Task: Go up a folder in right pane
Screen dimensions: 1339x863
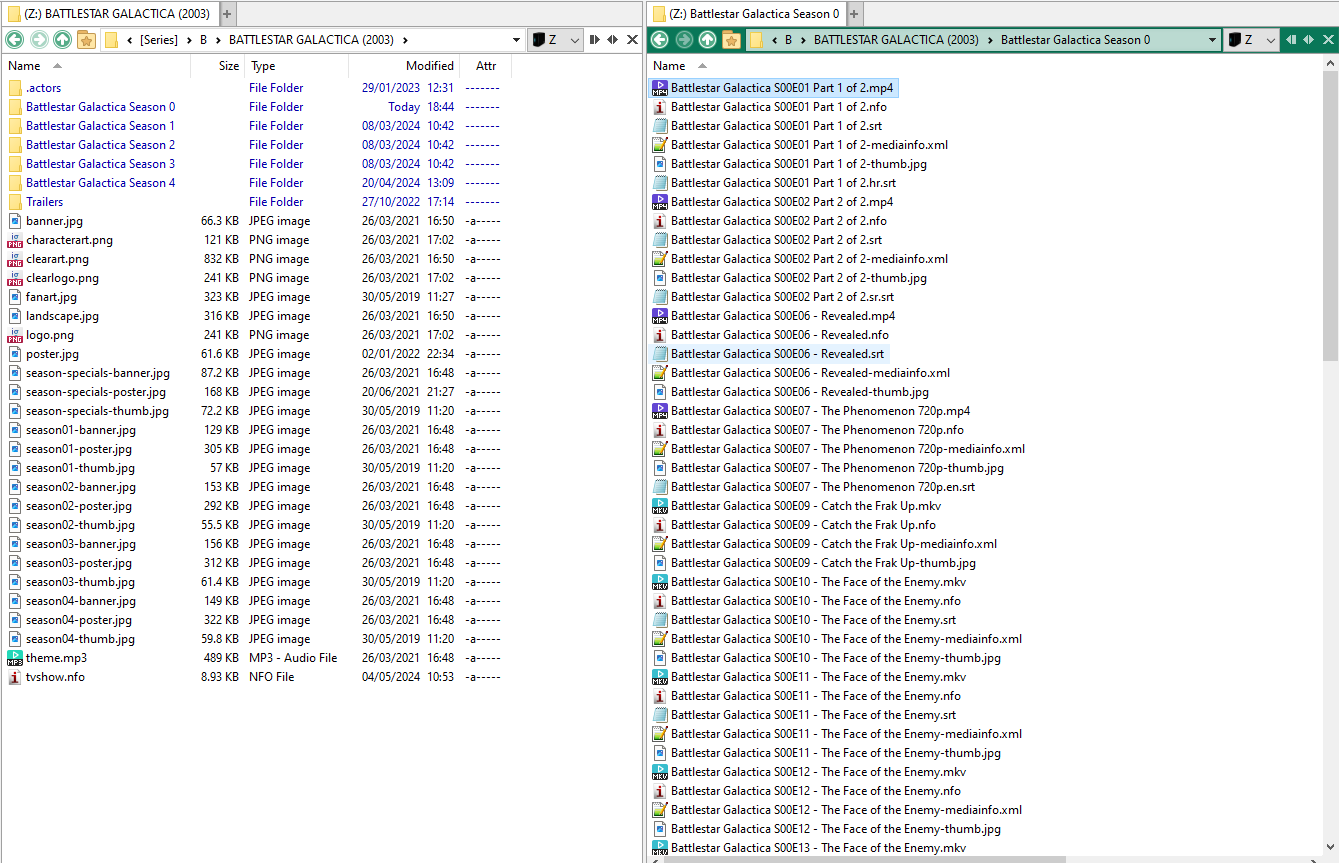Action: (x=707, y=40)
